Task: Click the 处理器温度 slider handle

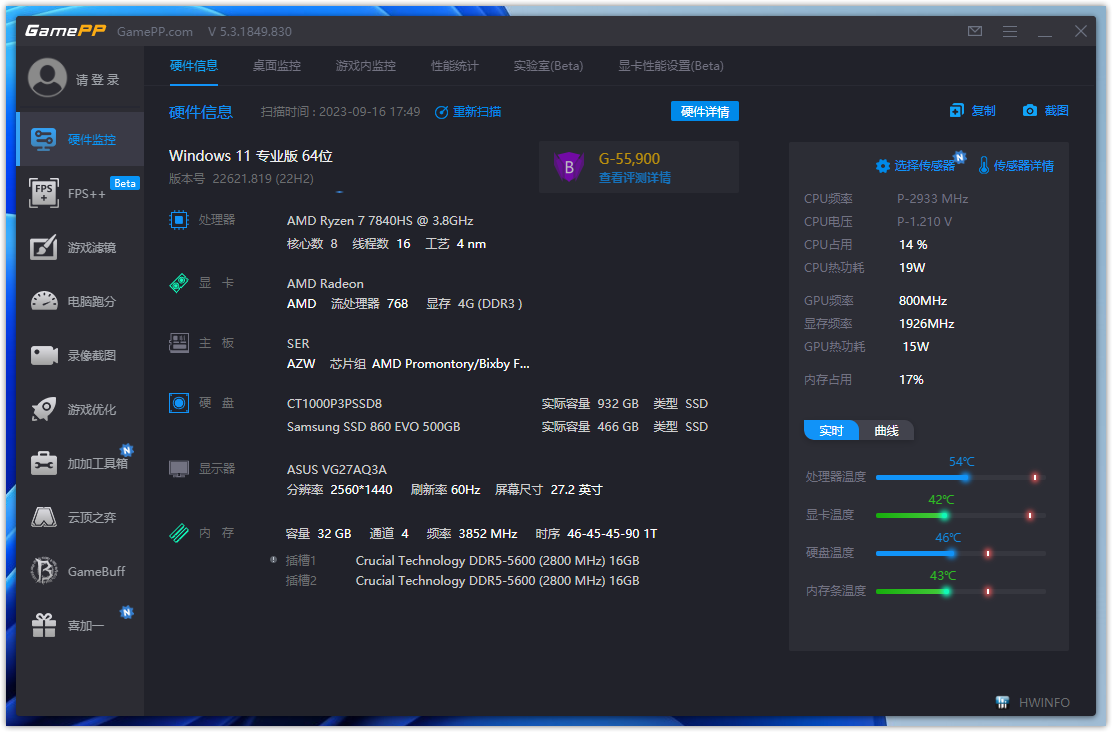Action: click(965, 477)
